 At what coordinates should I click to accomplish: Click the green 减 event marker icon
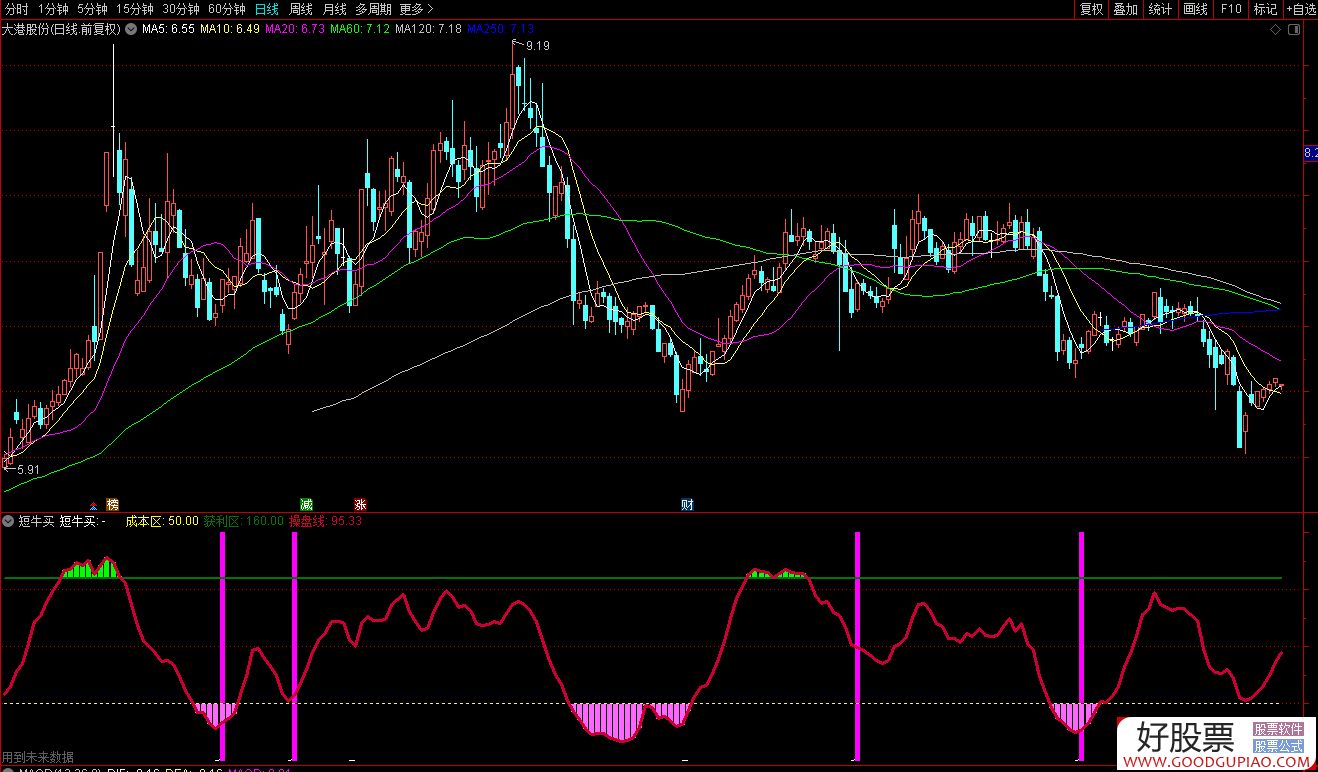[307, 504]
